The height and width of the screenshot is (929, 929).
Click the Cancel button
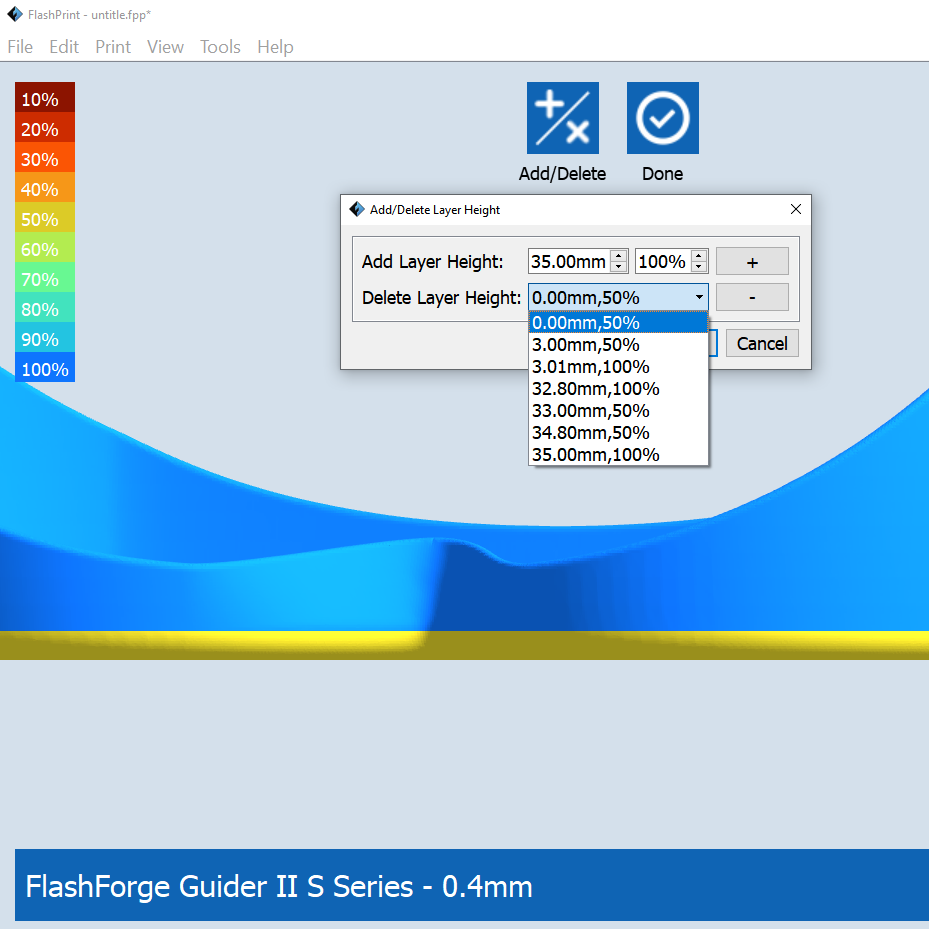762,343
